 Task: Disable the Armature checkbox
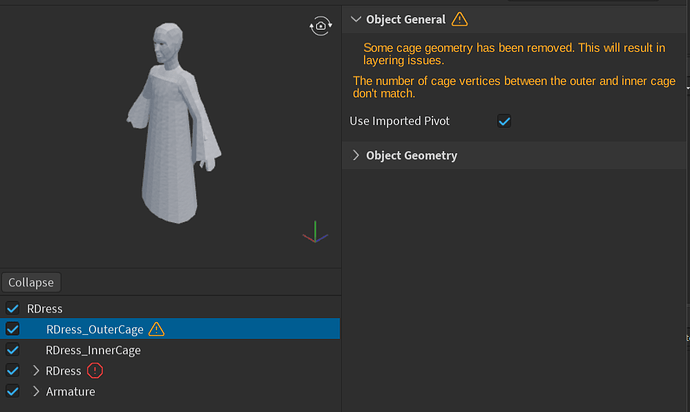point(12,391)
